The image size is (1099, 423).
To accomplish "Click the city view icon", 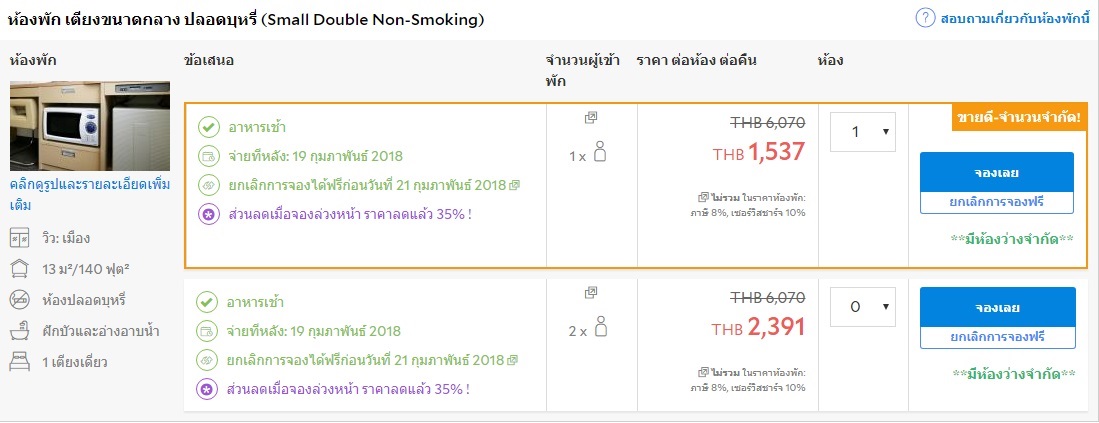I will tap(20, 238).
